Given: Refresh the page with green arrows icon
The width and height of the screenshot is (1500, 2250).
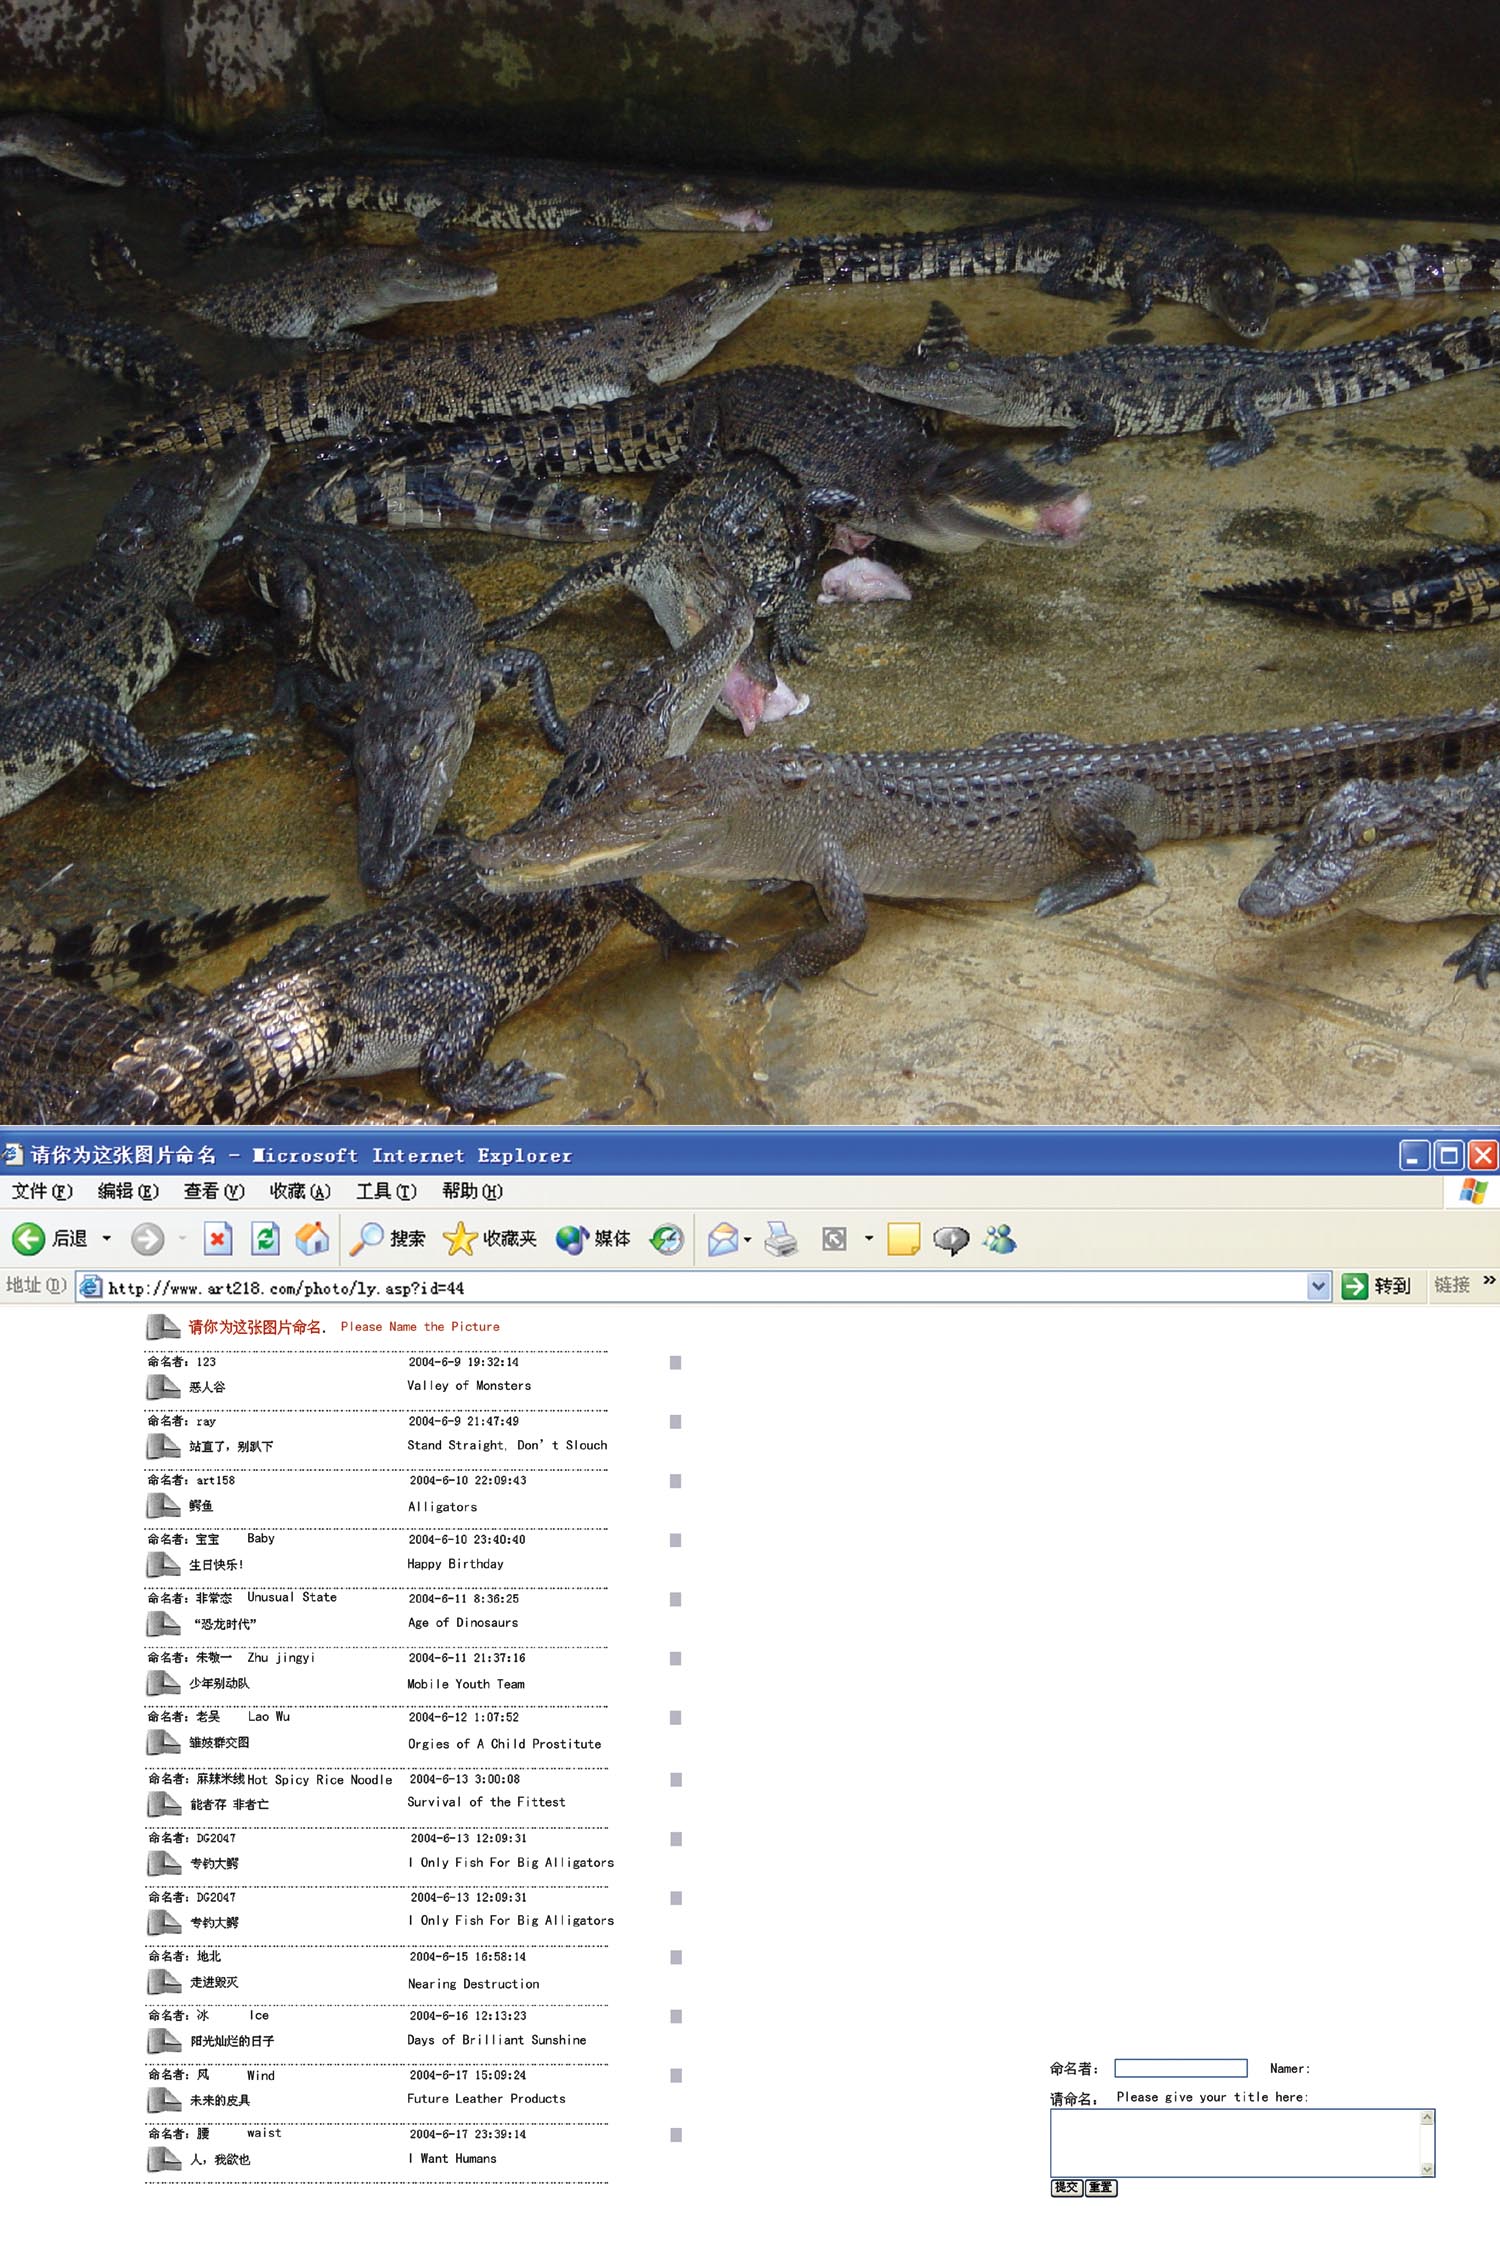Looking at the screenshot, I should (265, 1239).
